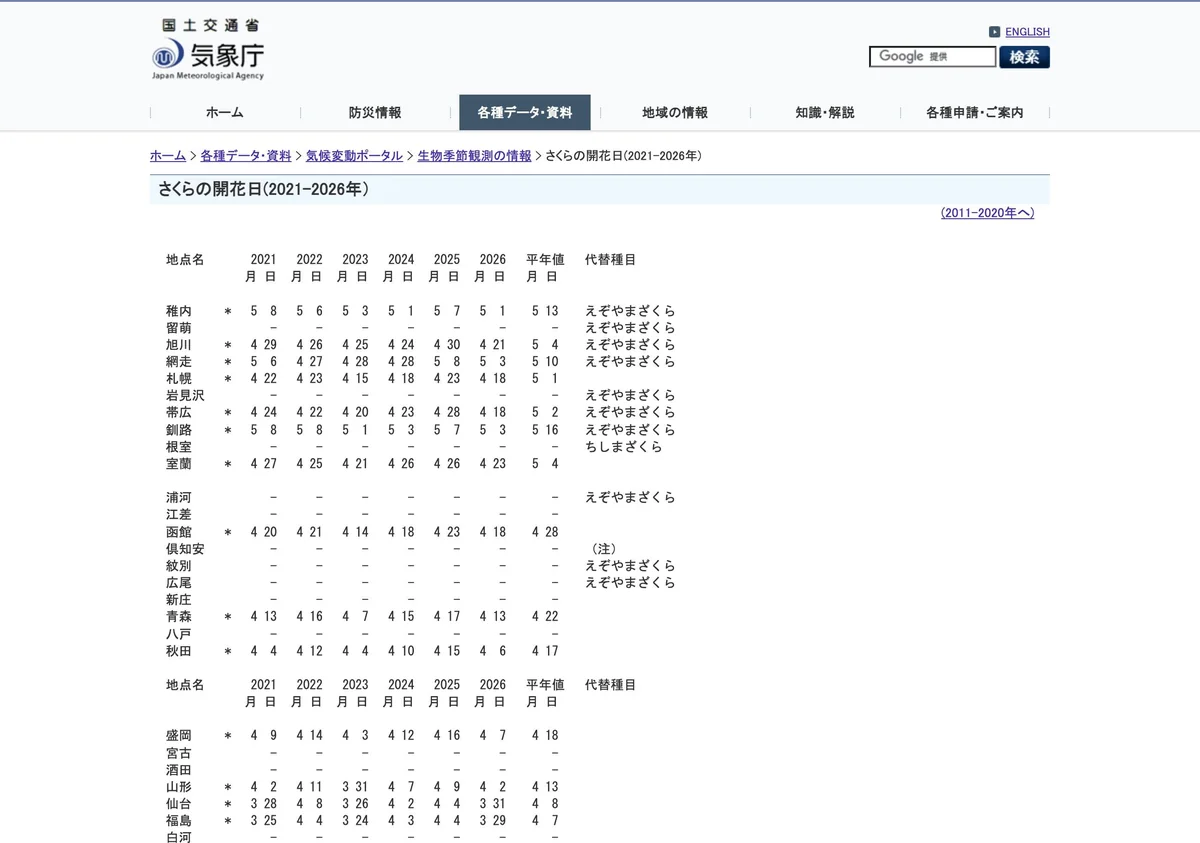The image size is (1200, 843).
Task: Click the 室蘭 row label
Action: point(179,464)
